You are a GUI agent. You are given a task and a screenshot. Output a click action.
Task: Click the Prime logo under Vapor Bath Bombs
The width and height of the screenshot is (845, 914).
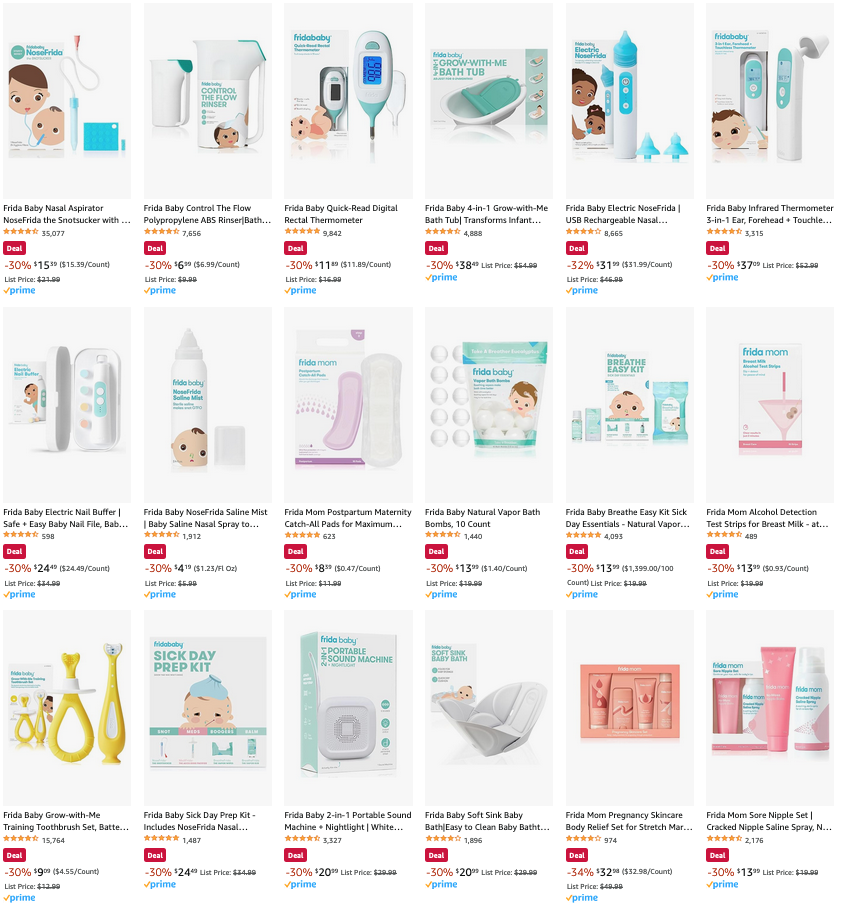tap(441, 594)
